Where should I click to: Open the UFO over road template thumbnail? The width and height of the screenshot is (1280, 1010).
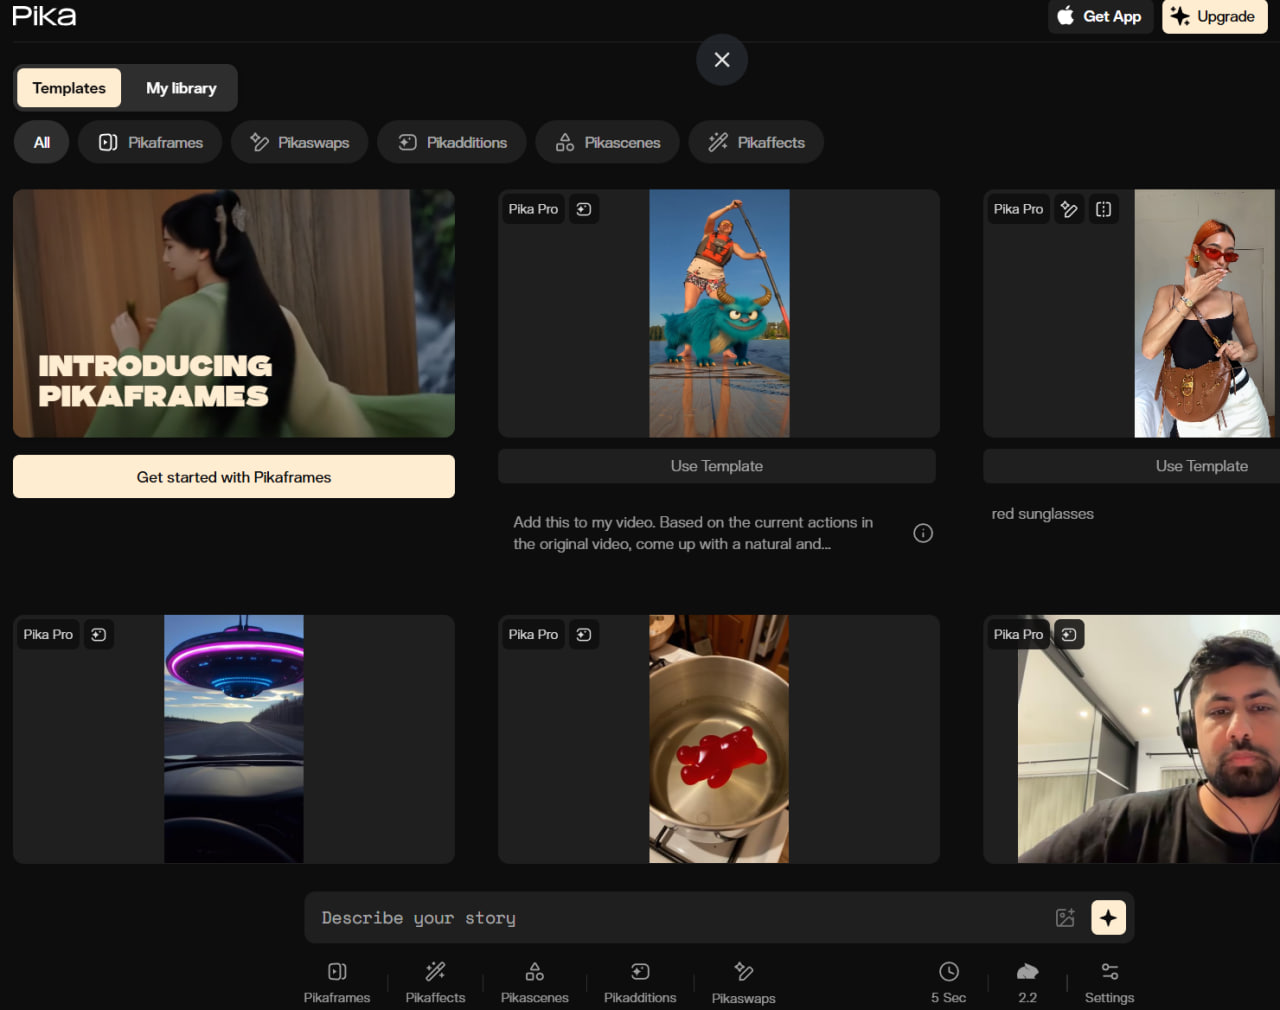click(x=234, y=739)
